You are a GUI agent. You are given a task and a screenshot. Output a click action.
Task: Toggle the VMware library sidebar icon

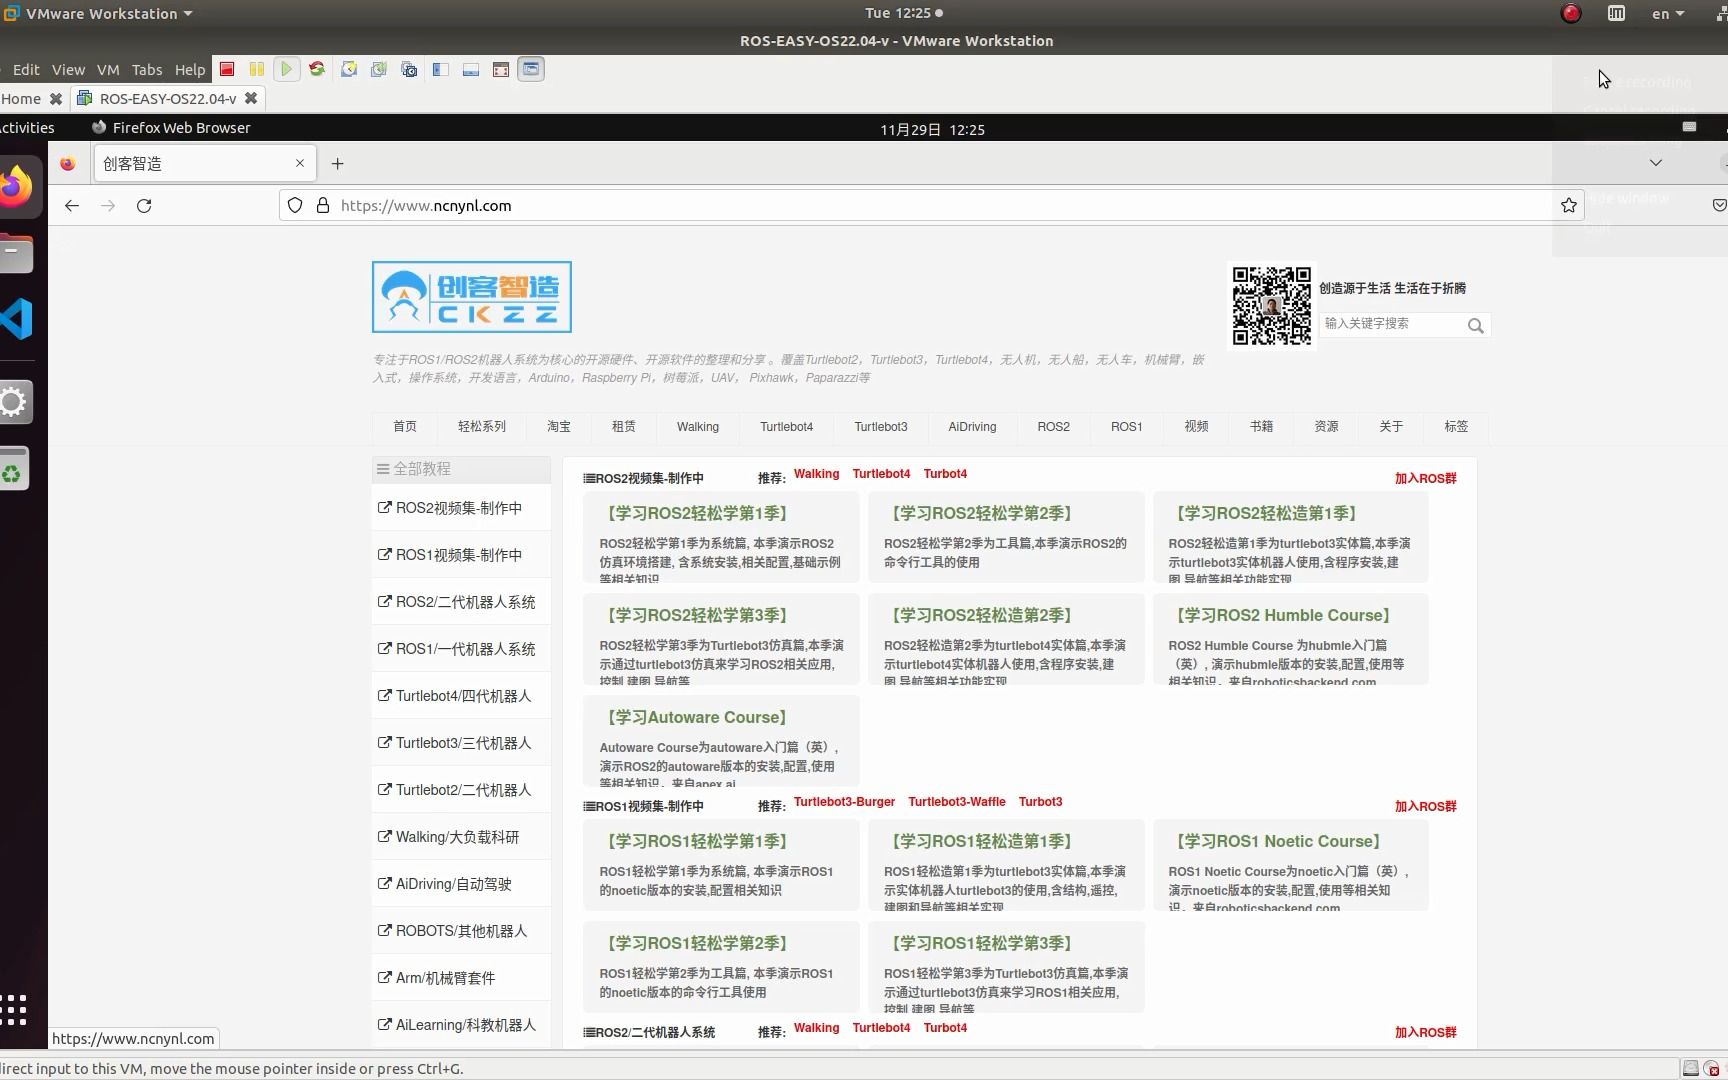click(x=441, y=69)
